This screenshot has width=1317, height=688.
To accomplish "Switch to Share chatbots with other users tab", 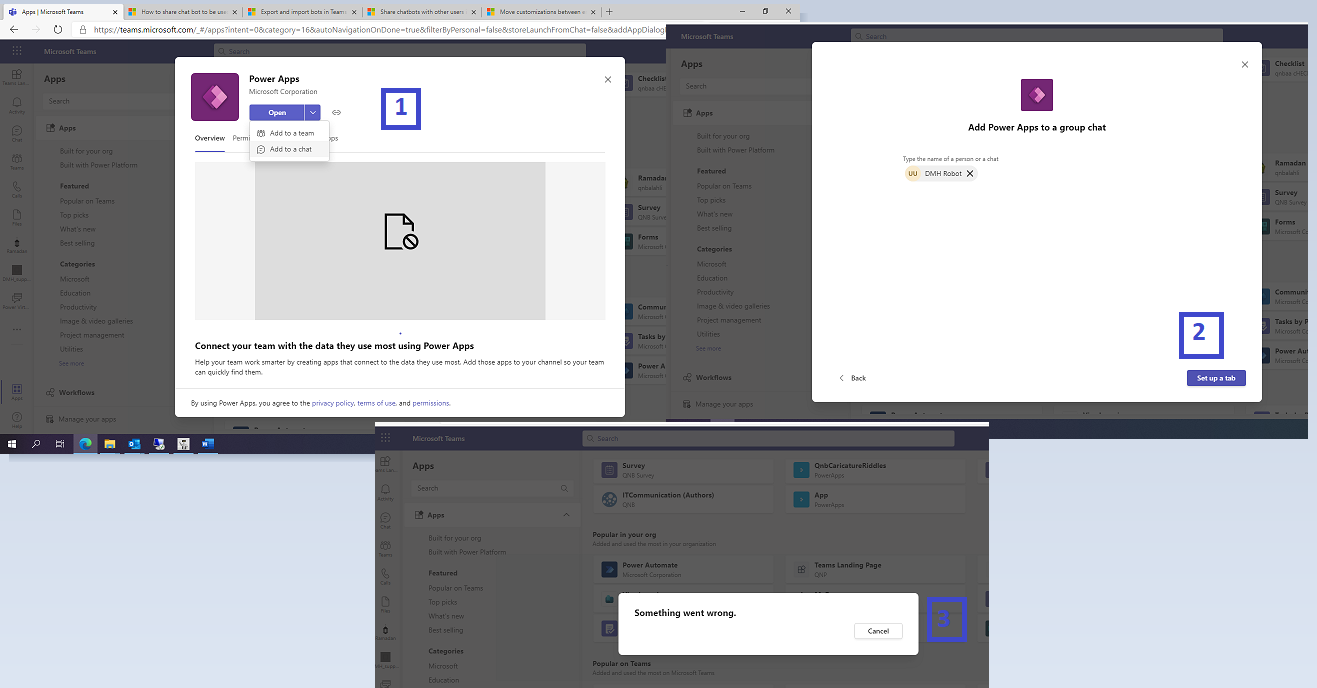I will coord(421,12).
